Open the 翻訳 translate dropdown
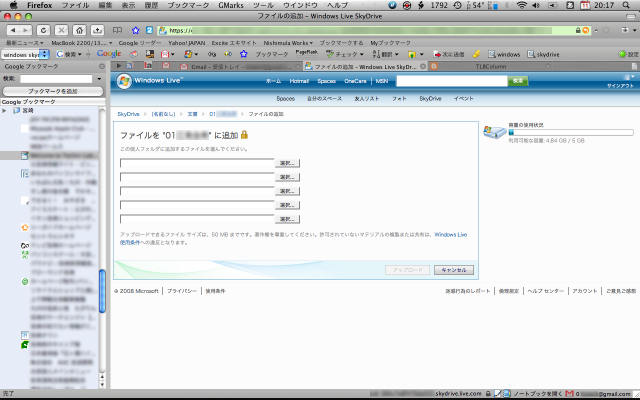640x400 pixels. coord(397,54)
